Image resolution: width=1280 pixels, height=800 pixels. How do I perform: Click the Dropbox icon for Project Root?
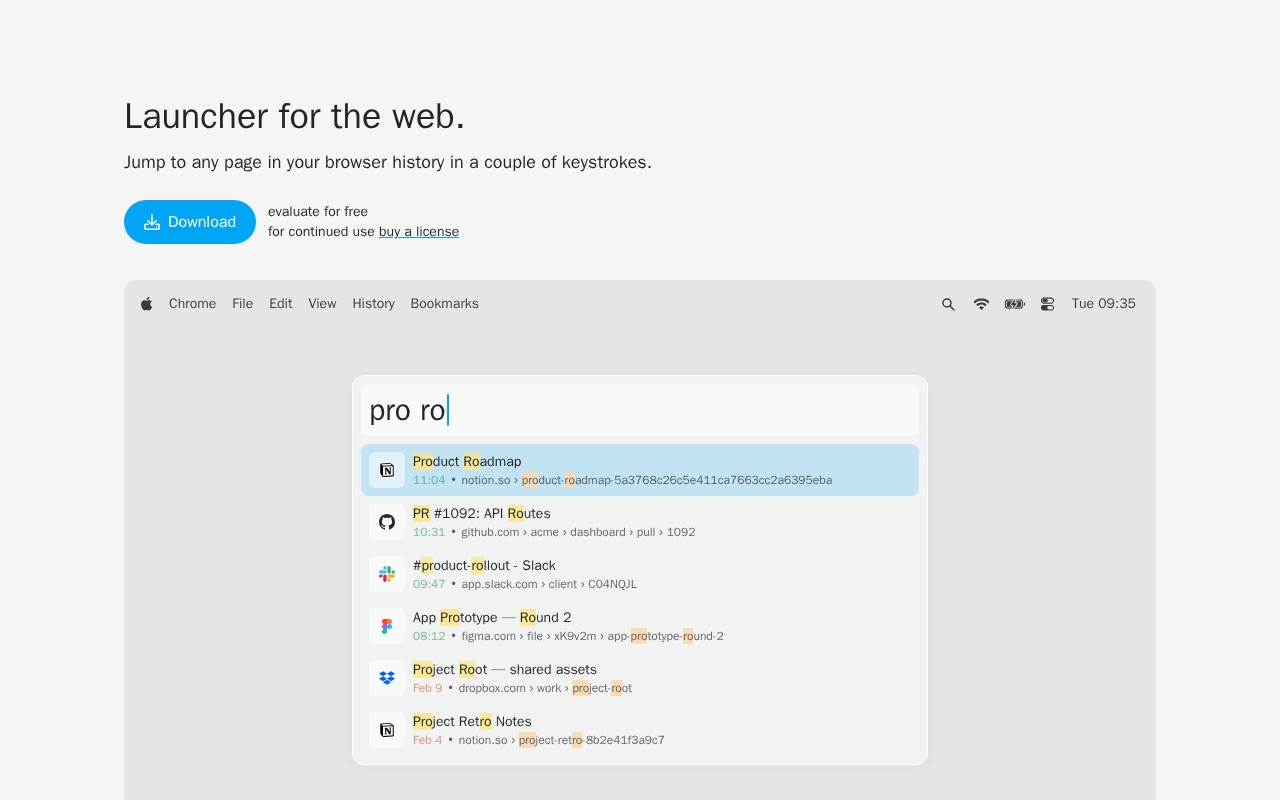(x=387, y=678)
